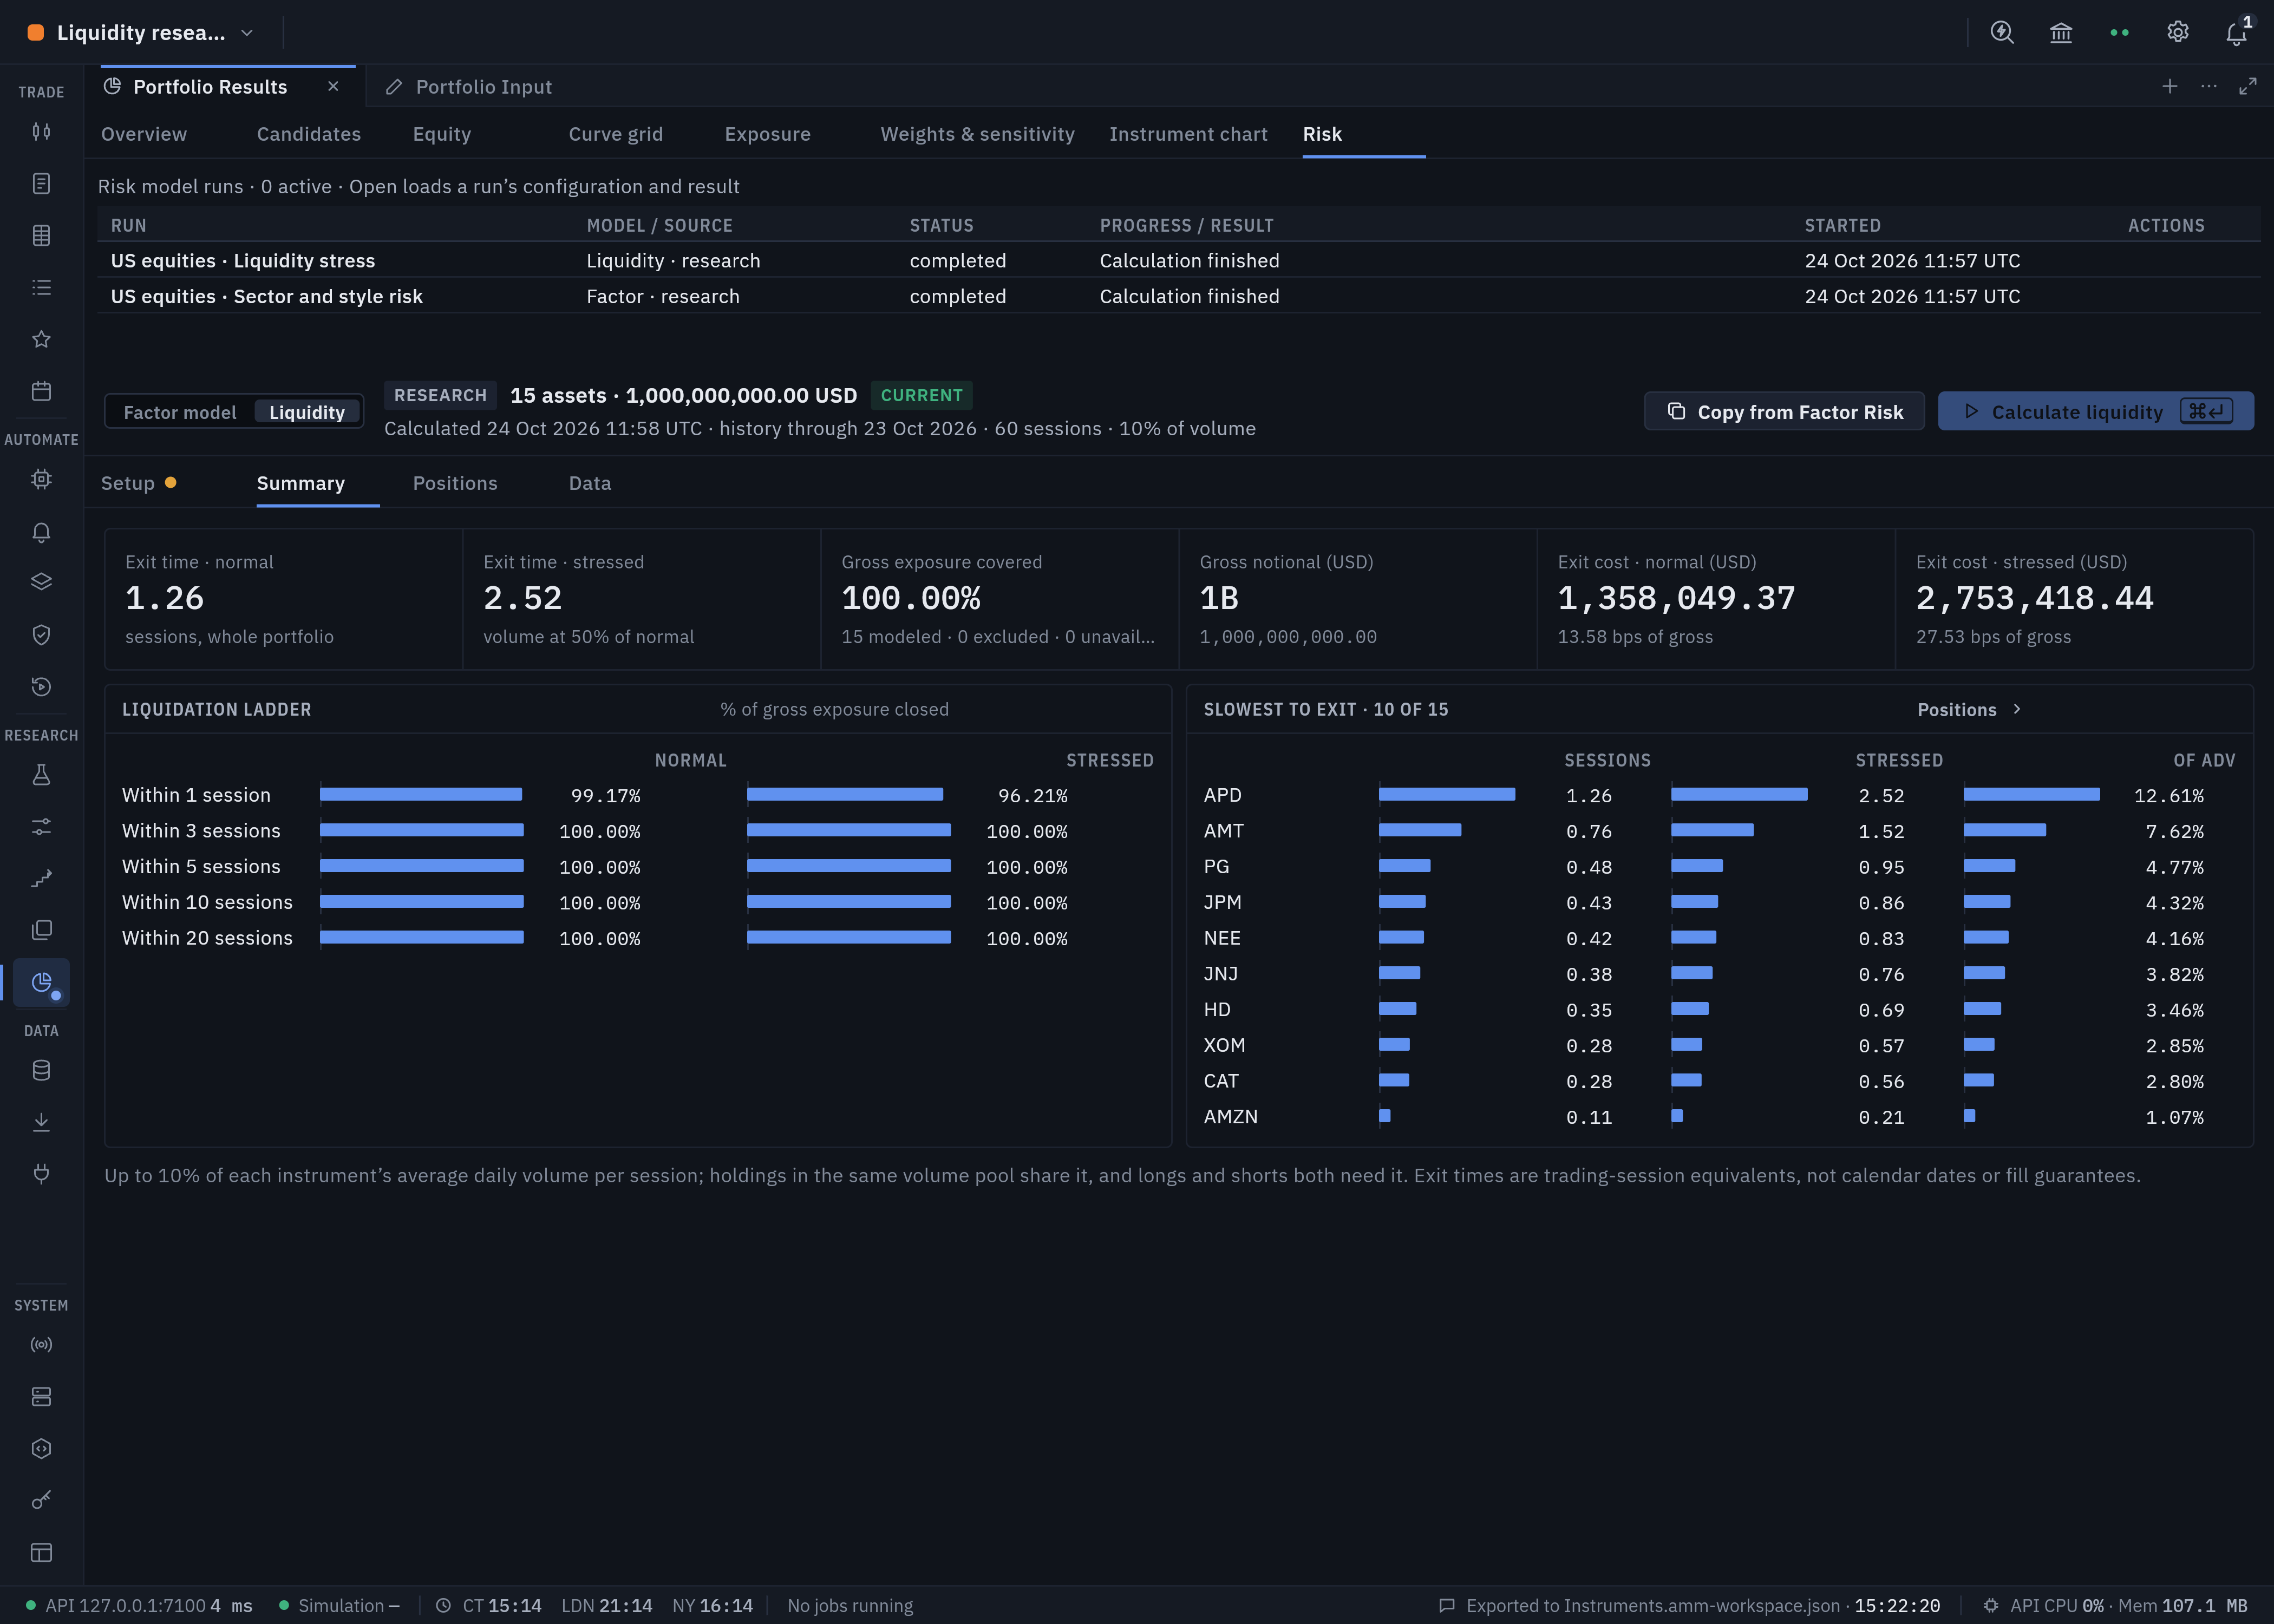Open the chip icon under Automate
Screen dimensions: 2274x1624
[41, 479]
